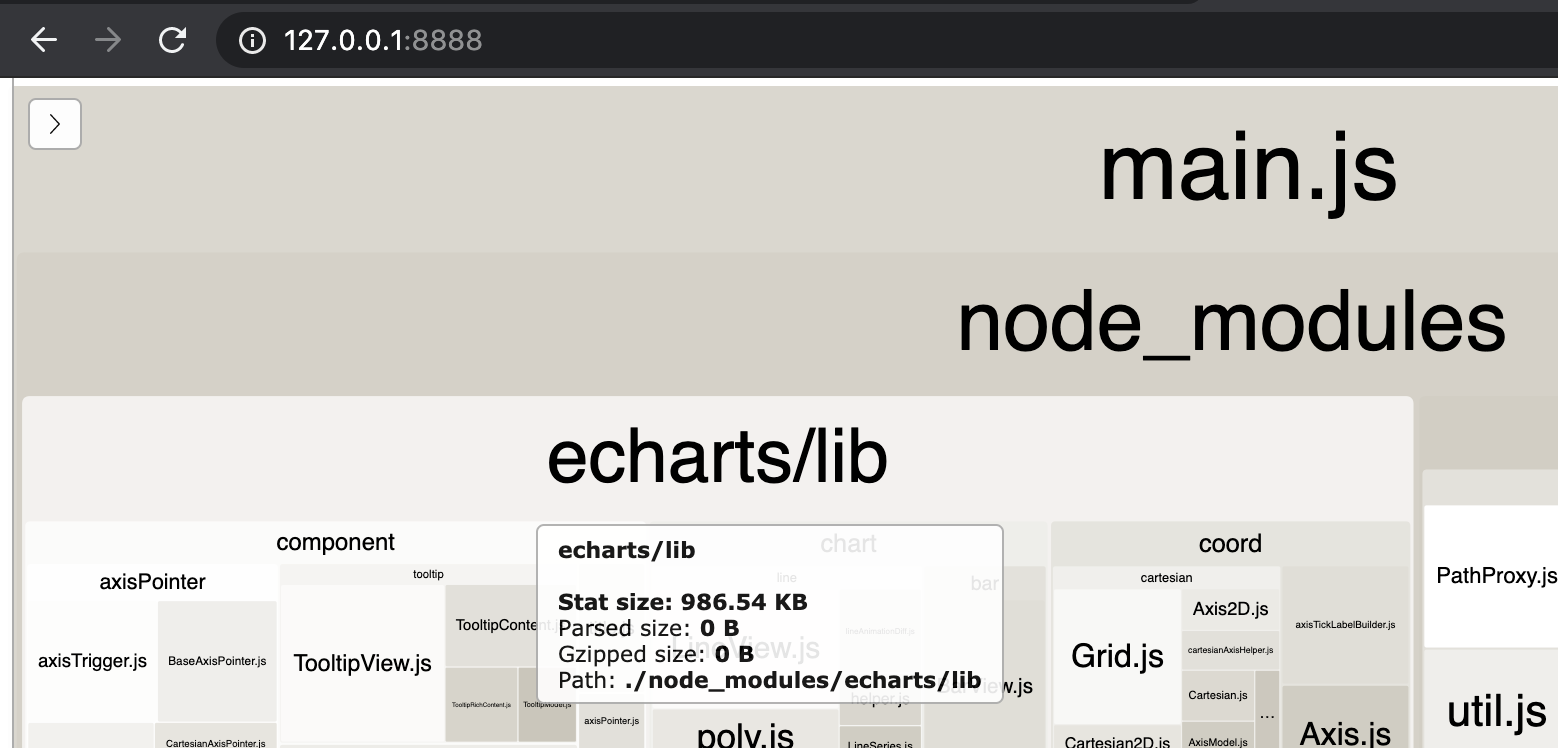Click the browser forward arrow icon
Screen dimensions: 1558x748
point(108,40)
